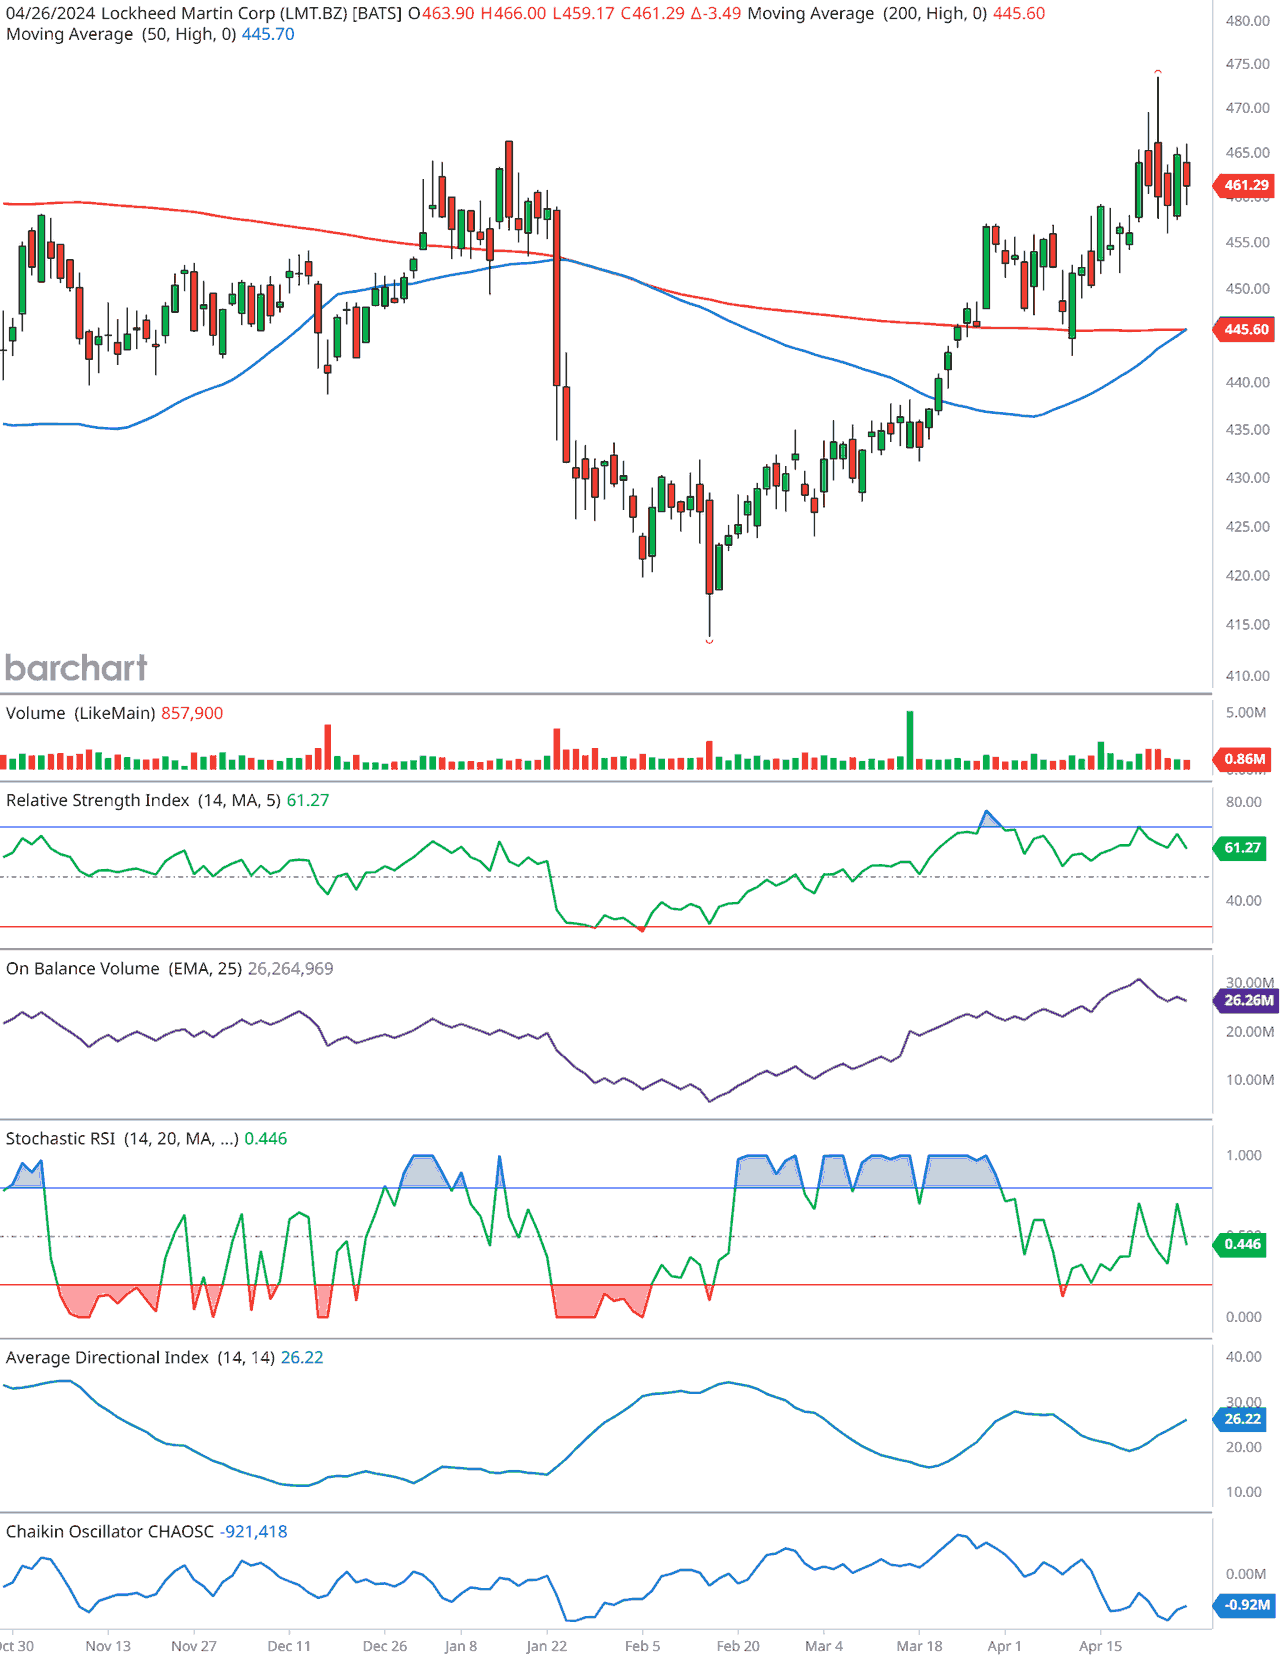
Task: Click the Nov 13 date axis label
Action: 108,1646
